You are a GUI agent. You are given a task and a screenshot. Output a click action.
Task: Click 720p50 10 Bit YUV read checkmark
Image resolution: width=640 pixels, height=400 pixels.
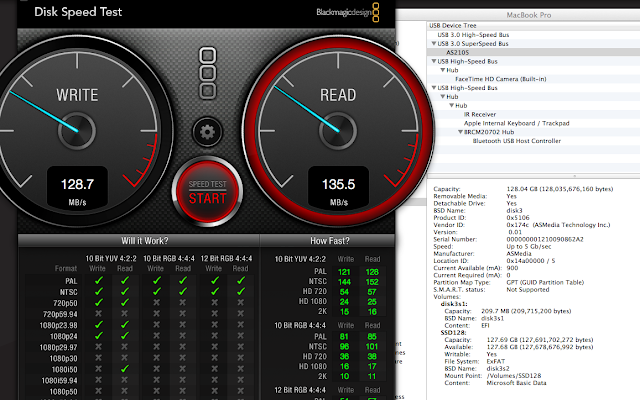[x=124, y=302]
